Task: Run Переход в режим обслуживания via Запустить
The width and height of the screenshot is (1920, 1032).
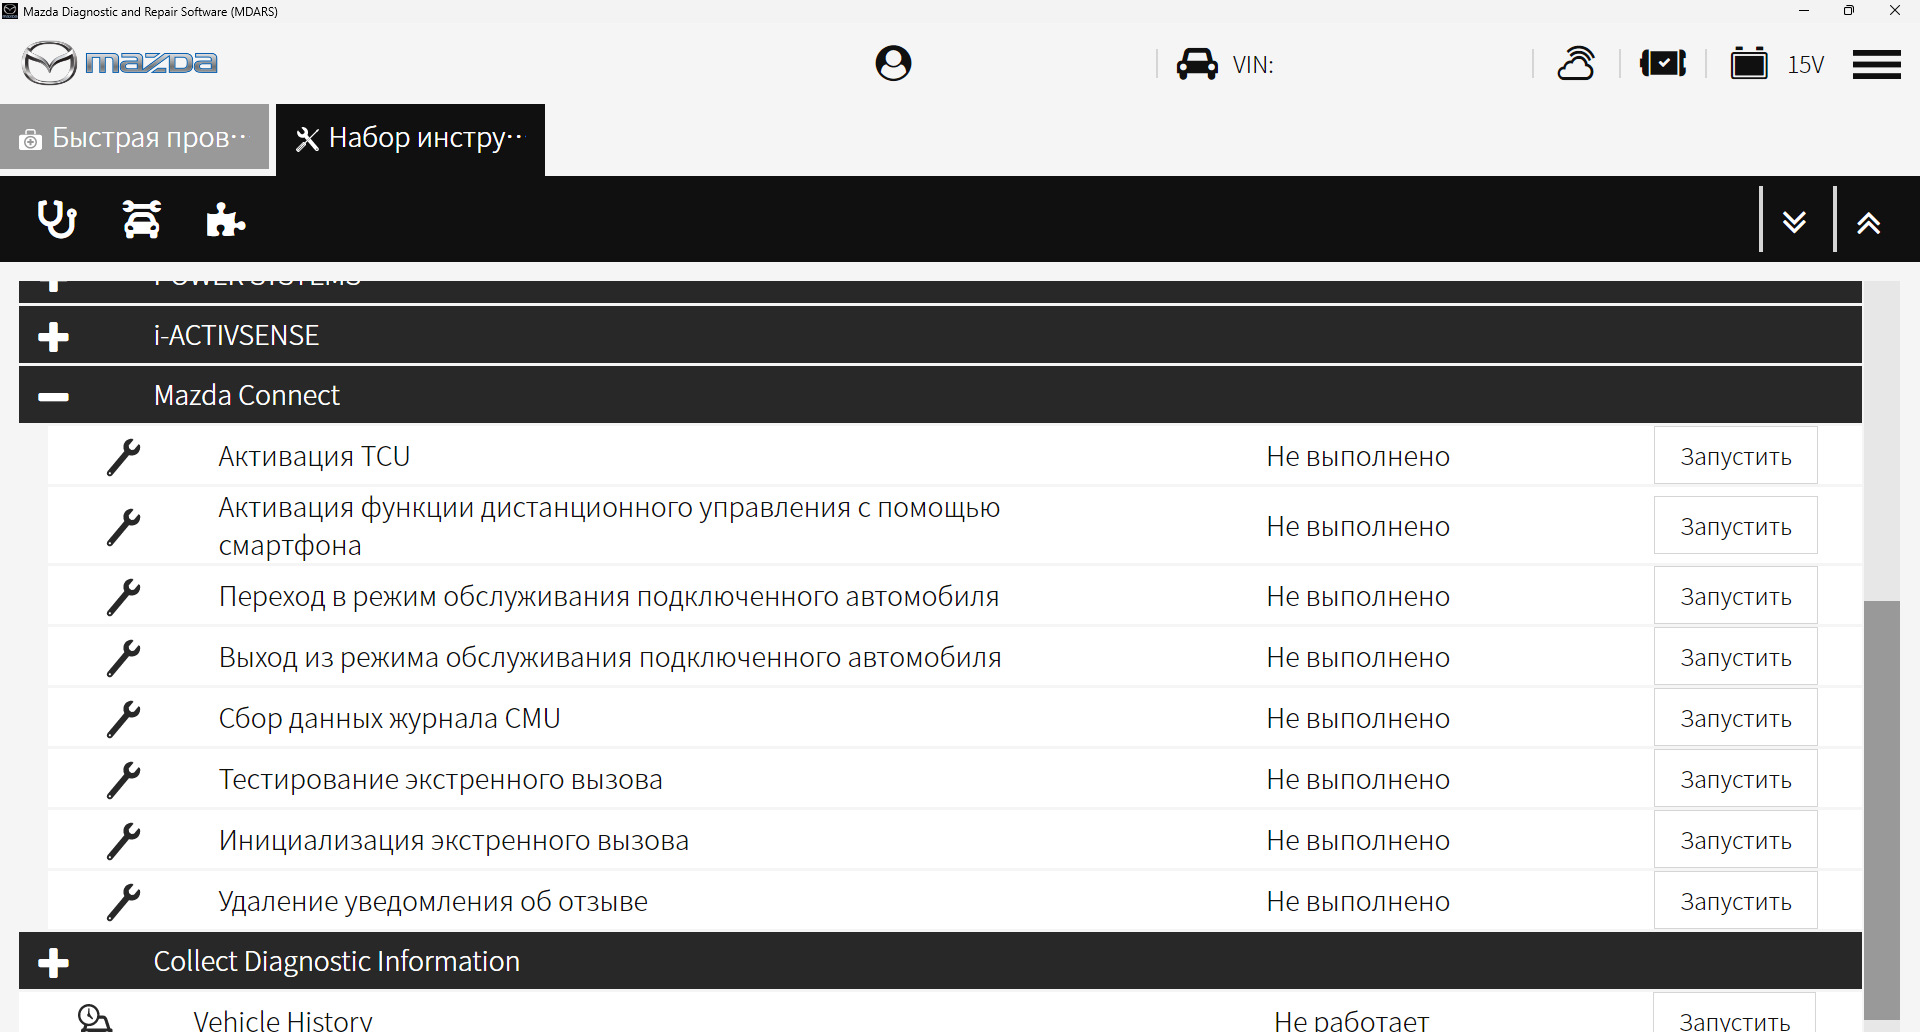Action: coord(1735,596)
